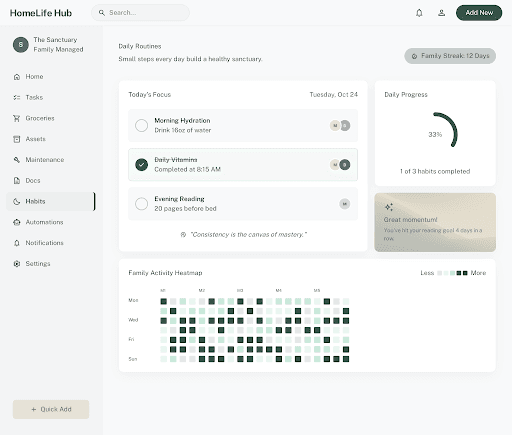
Task: Click the Add New button
Action: coord(479,13)
